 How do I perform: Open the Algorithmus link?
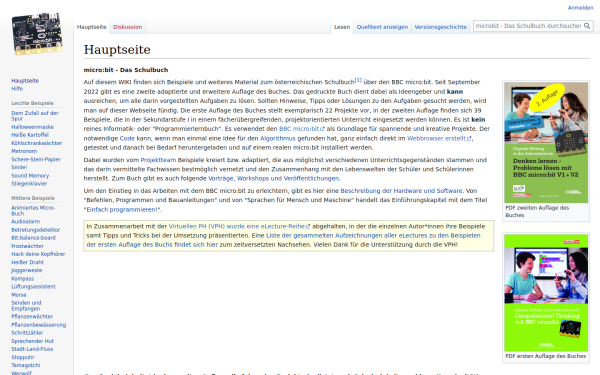(x=278, y=138)
